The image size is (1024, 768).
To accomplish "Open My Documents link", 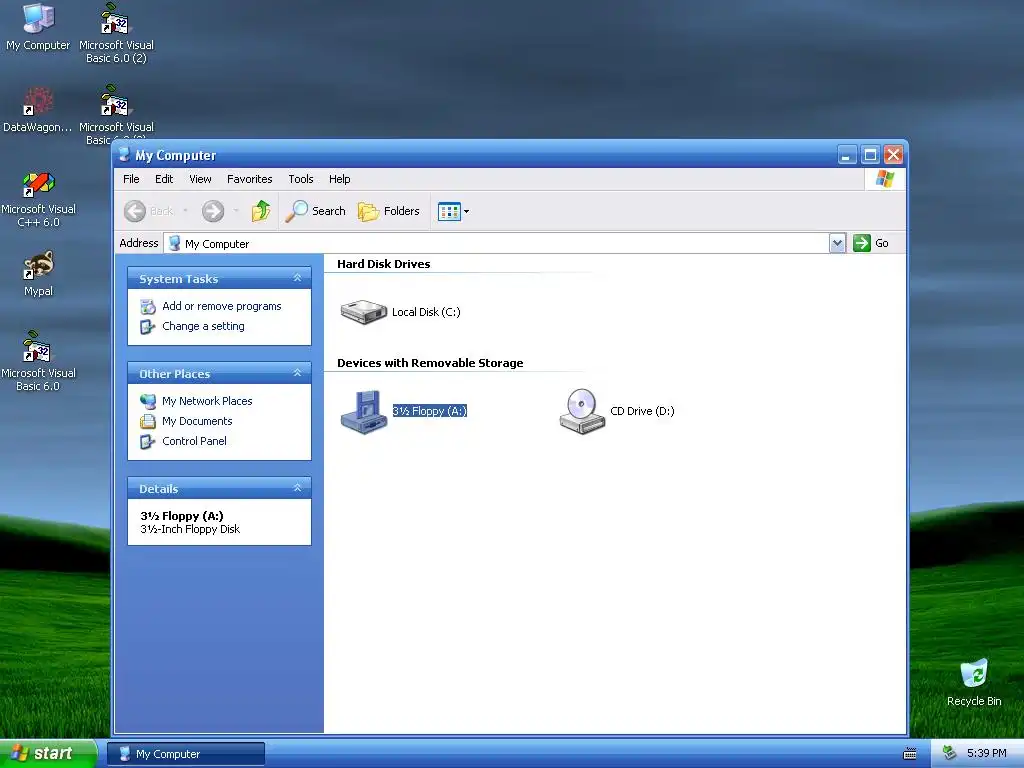I will [197, 421].
